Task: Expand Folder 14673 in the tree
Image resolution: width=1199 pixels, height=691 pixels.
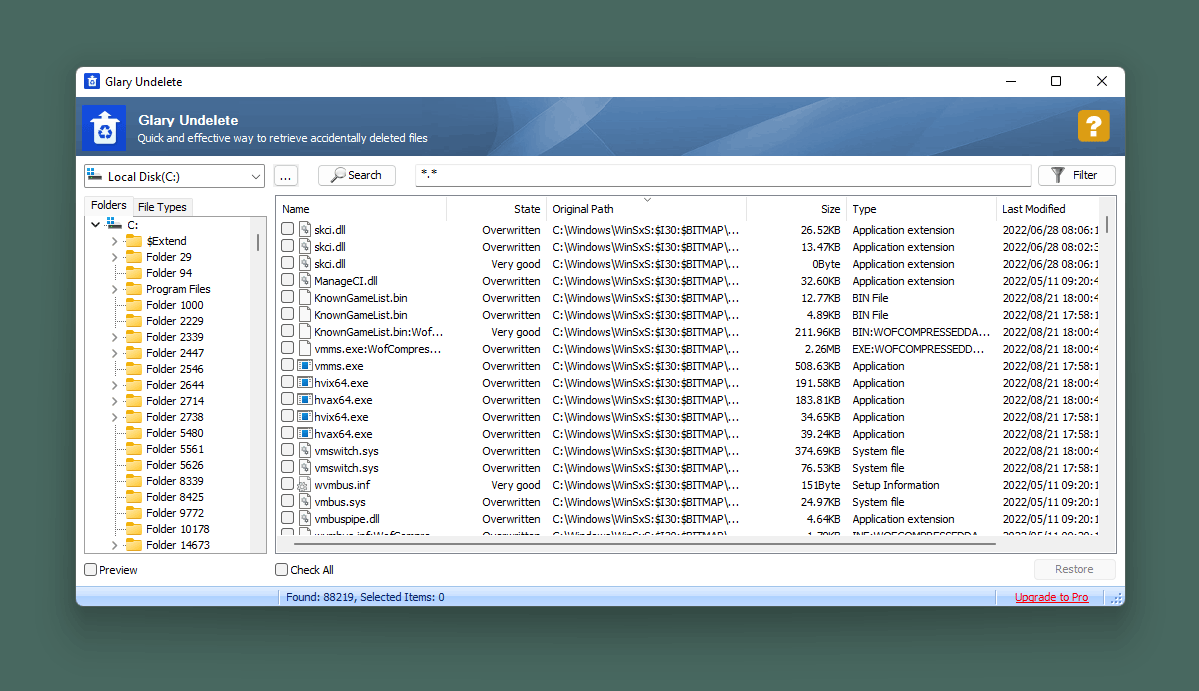Action: tap(115, 545)
